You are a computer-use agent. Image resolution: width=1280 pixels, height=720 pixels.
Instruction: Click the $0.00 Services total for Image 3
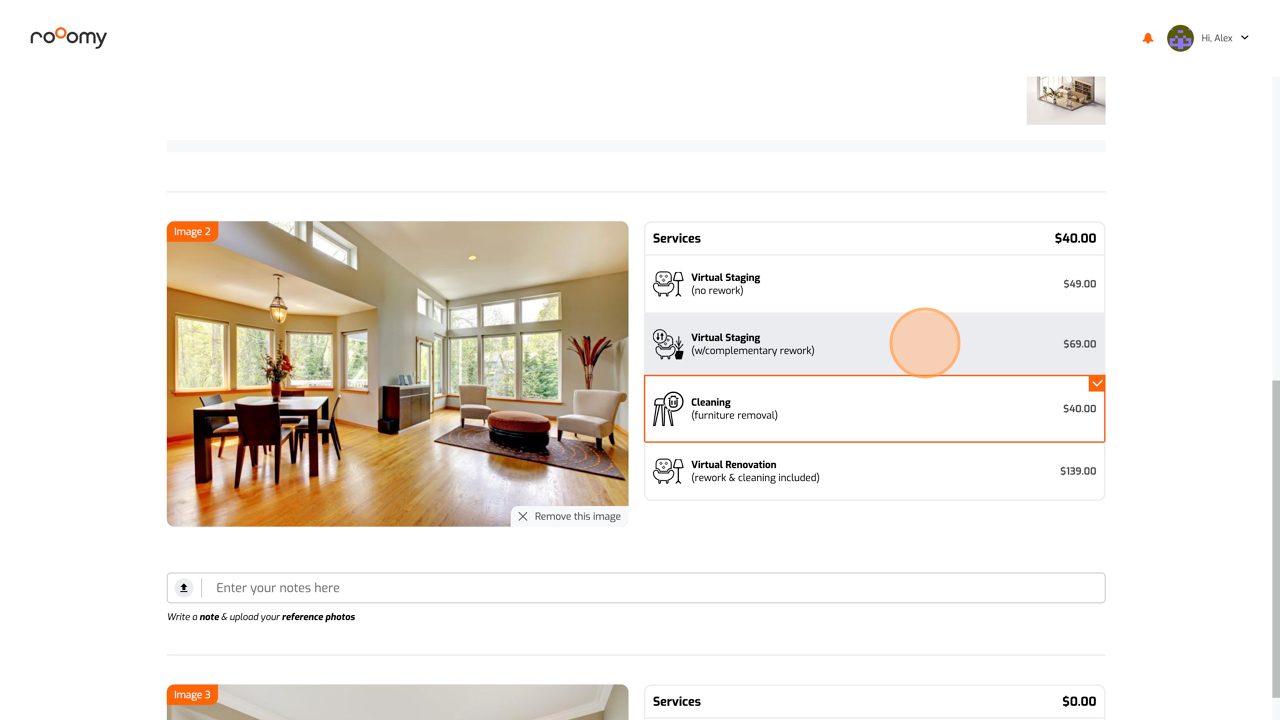(x=1079, y=701)
